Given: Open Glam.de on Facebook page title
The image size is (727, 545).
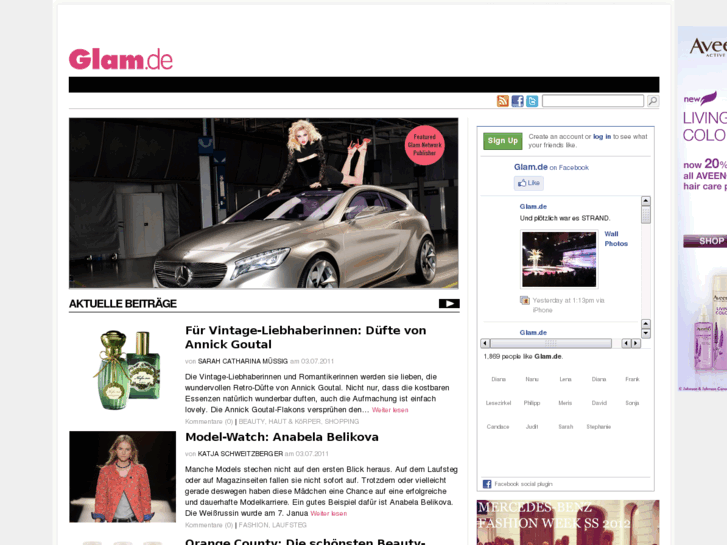Looking at the screenshot, I should pos(531,167).
